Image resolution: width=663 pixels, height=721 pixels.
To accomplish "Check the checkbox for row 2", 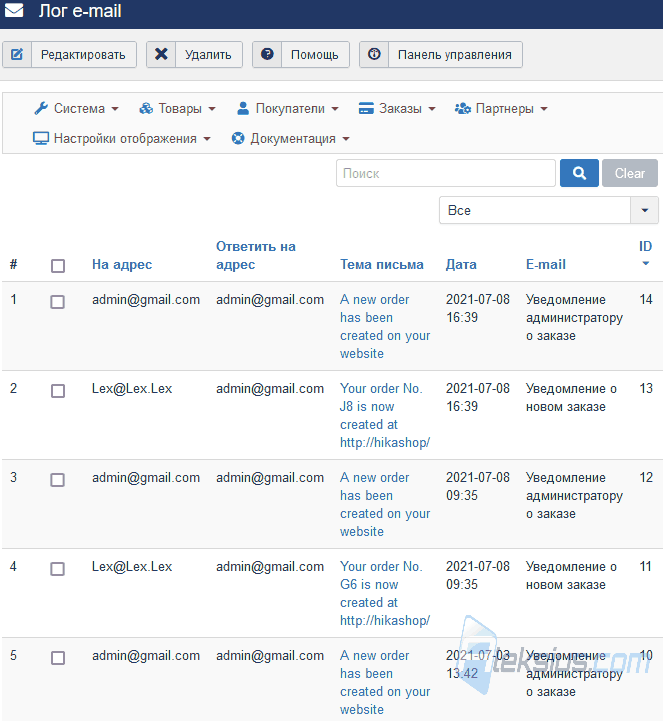I will [58, 391].
